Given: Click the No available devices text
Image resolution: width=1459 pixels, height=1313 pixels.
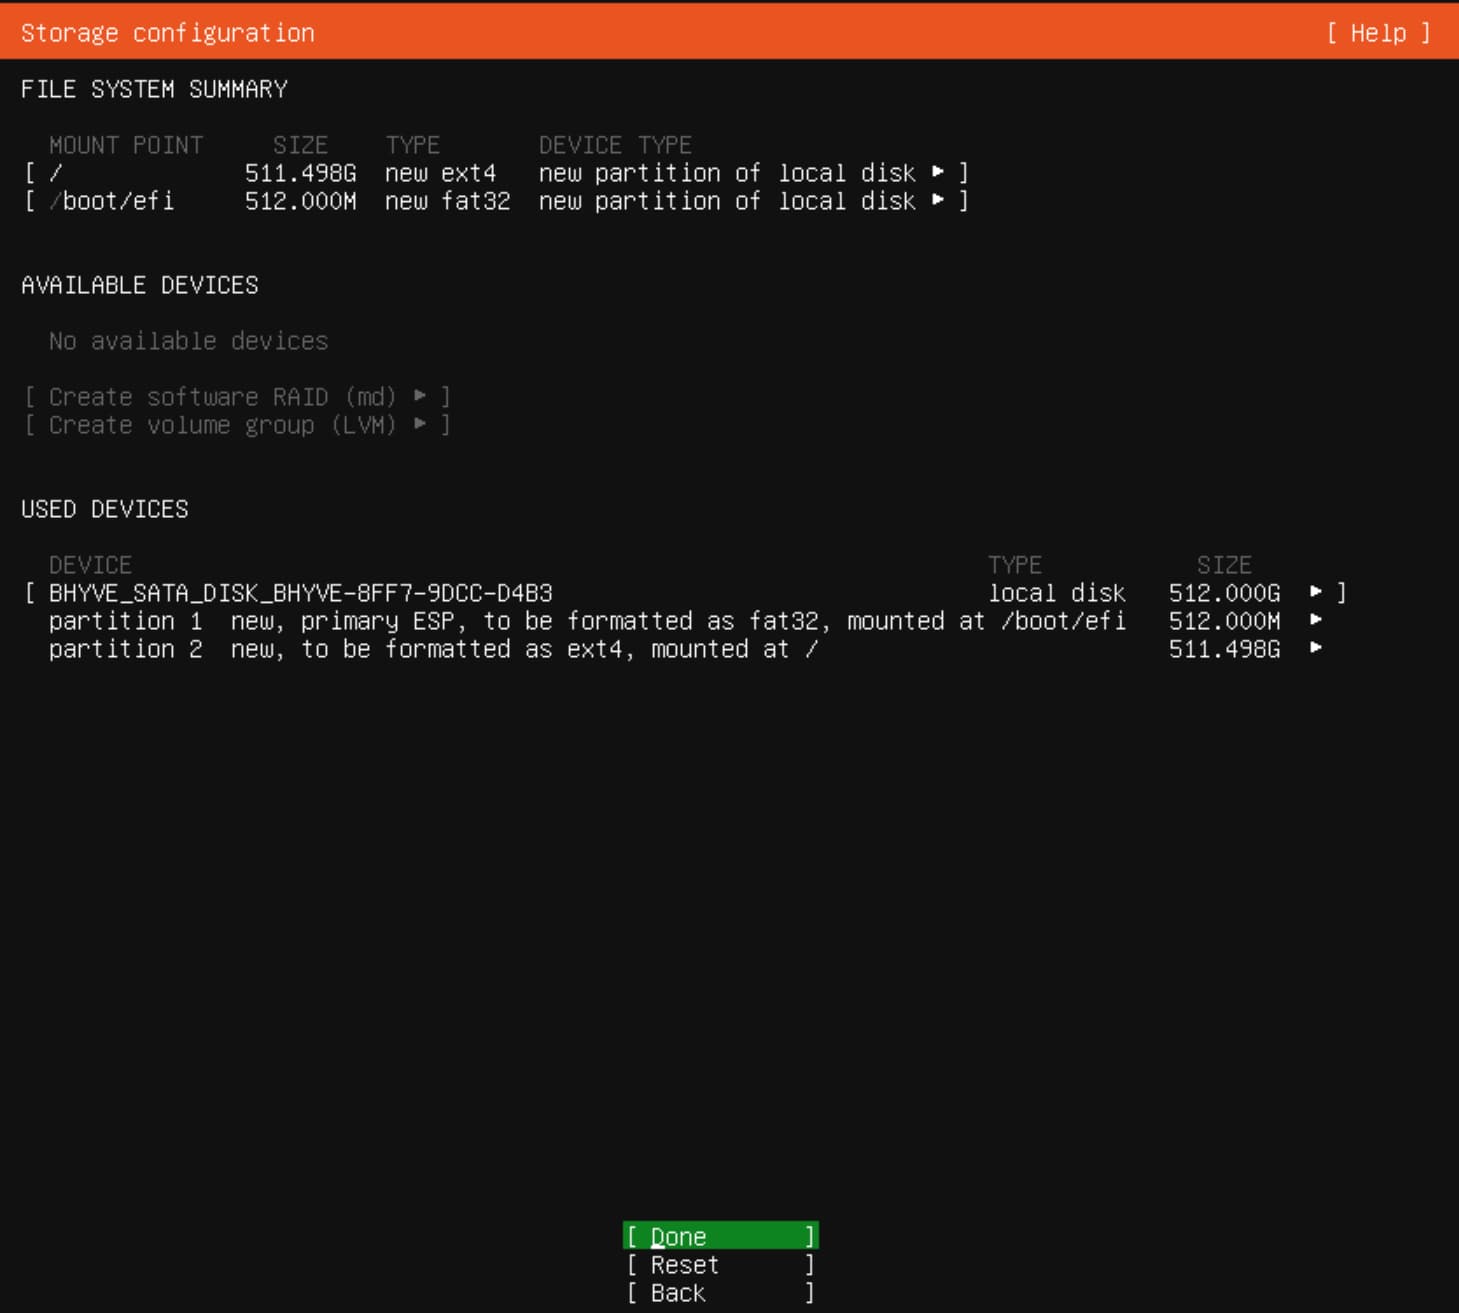Looking at the screenshot, I should point(188,341).
